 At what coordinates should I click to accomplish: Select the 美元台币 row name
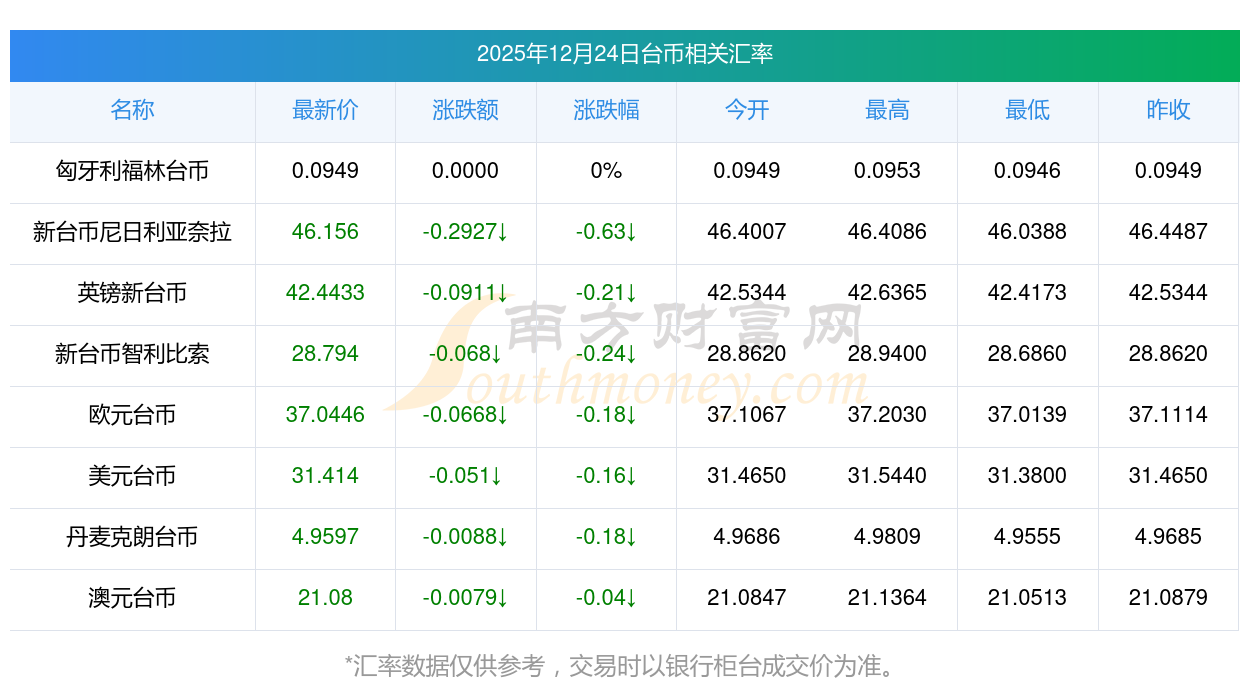tap(132, 476)
